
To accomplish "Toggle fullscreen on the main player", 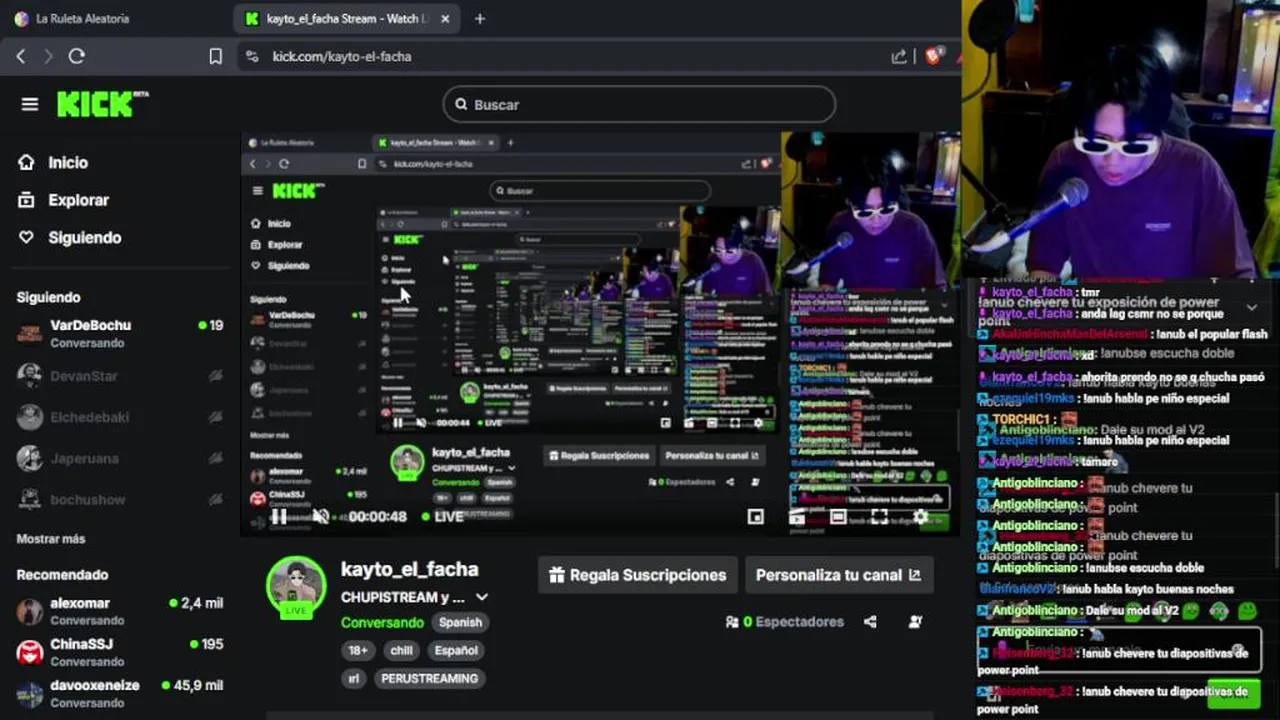I will click(879, 517).
